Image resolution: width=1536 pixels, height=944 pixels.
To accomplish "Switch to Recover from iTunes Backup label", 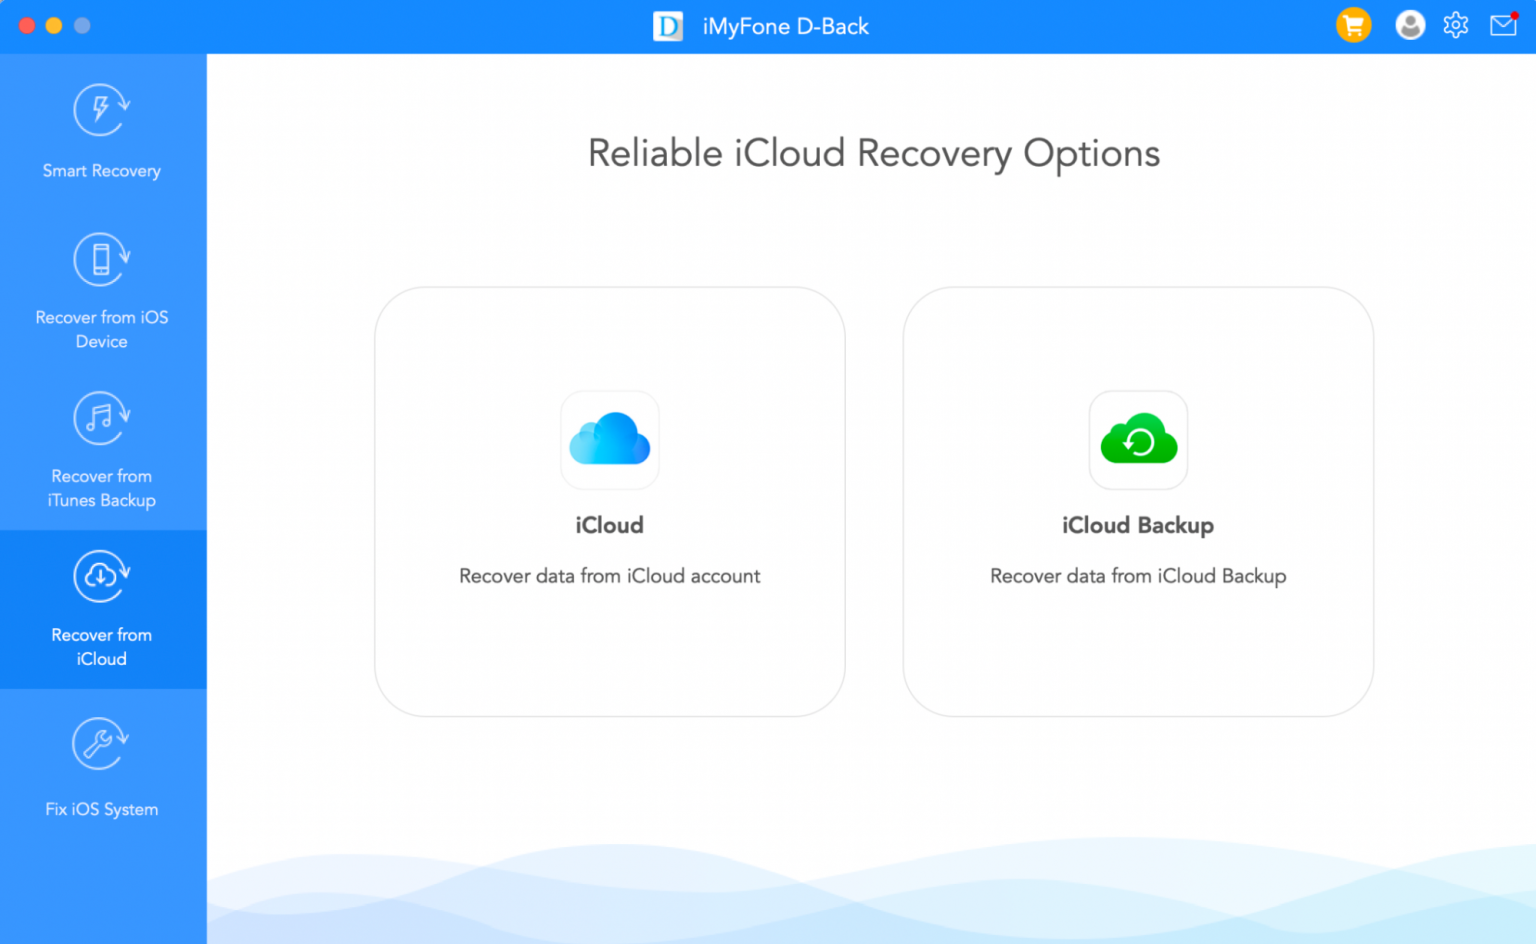I will click(x=101, y=488).
